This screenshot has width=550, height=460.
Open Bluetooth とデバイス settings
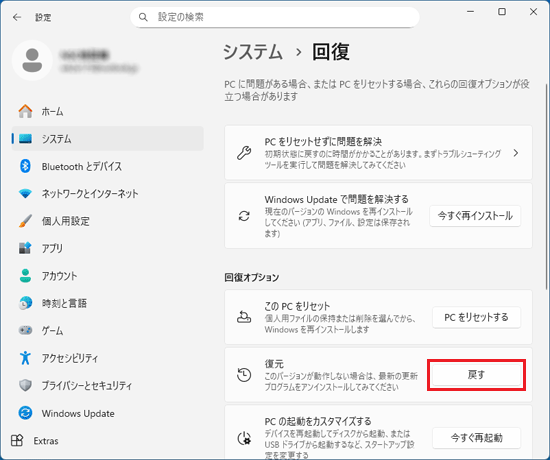pyautogui.click(x=108, y=166)
